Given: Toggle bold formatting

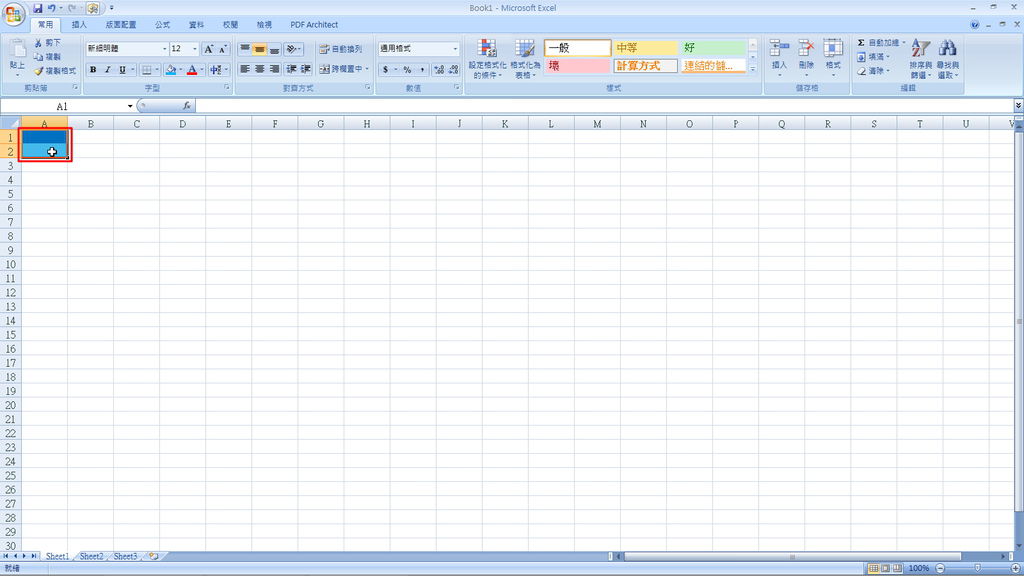Looking at the screenshot, I should tap(93, 70).
